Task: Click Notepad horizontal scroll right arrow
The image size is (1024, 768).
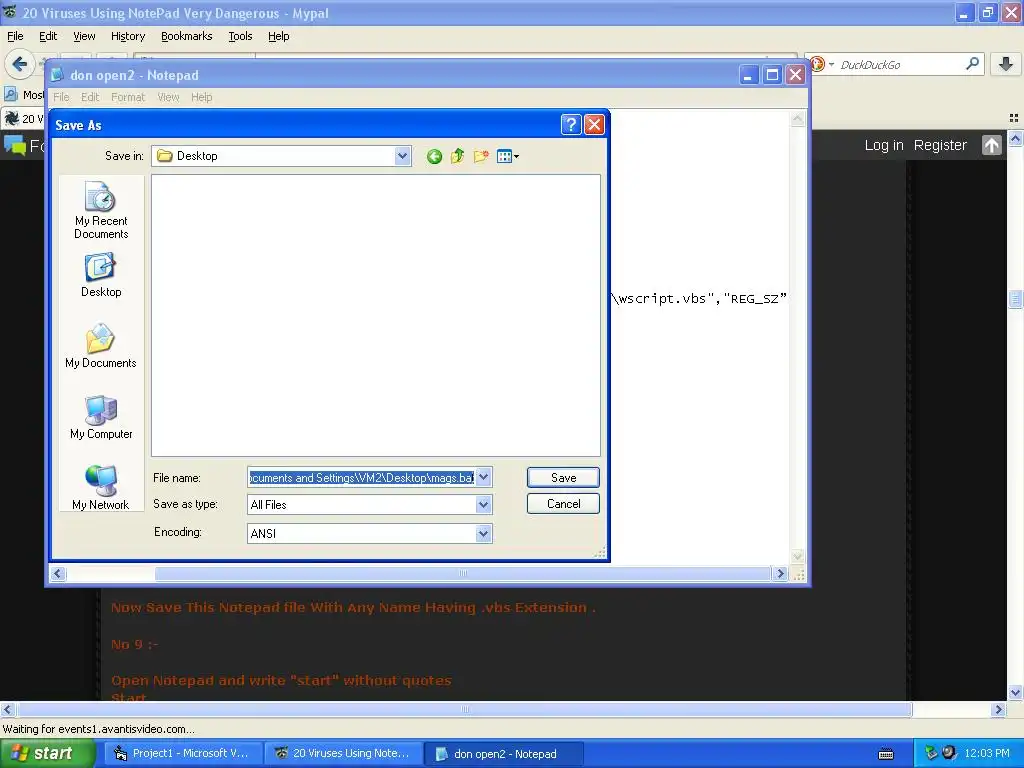Action: pos(779,573)
